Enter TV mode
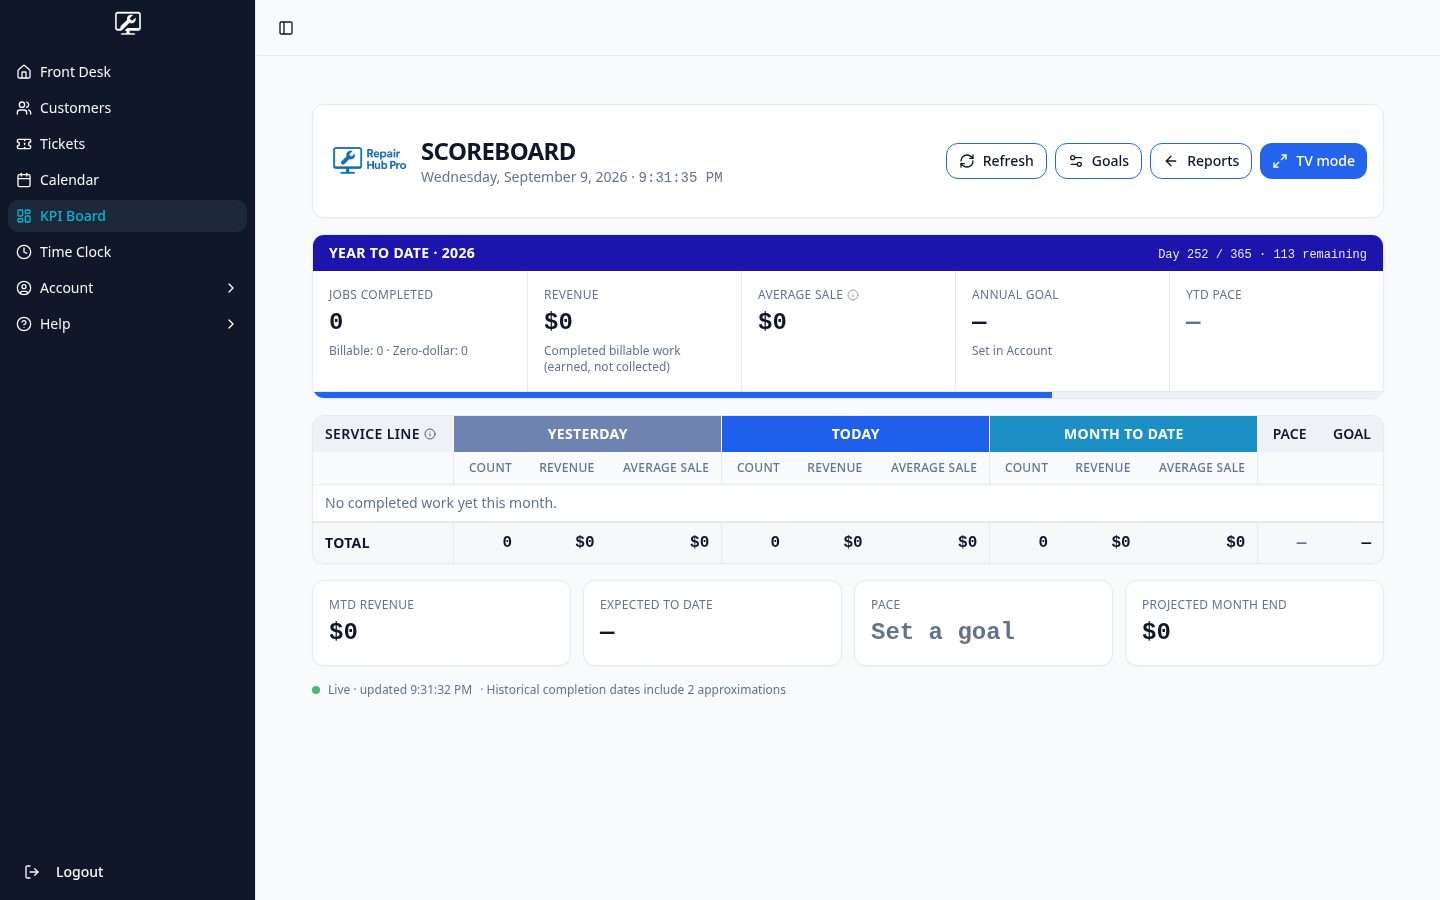Viewport: 1440px width, 900px height. point(1313,161)
